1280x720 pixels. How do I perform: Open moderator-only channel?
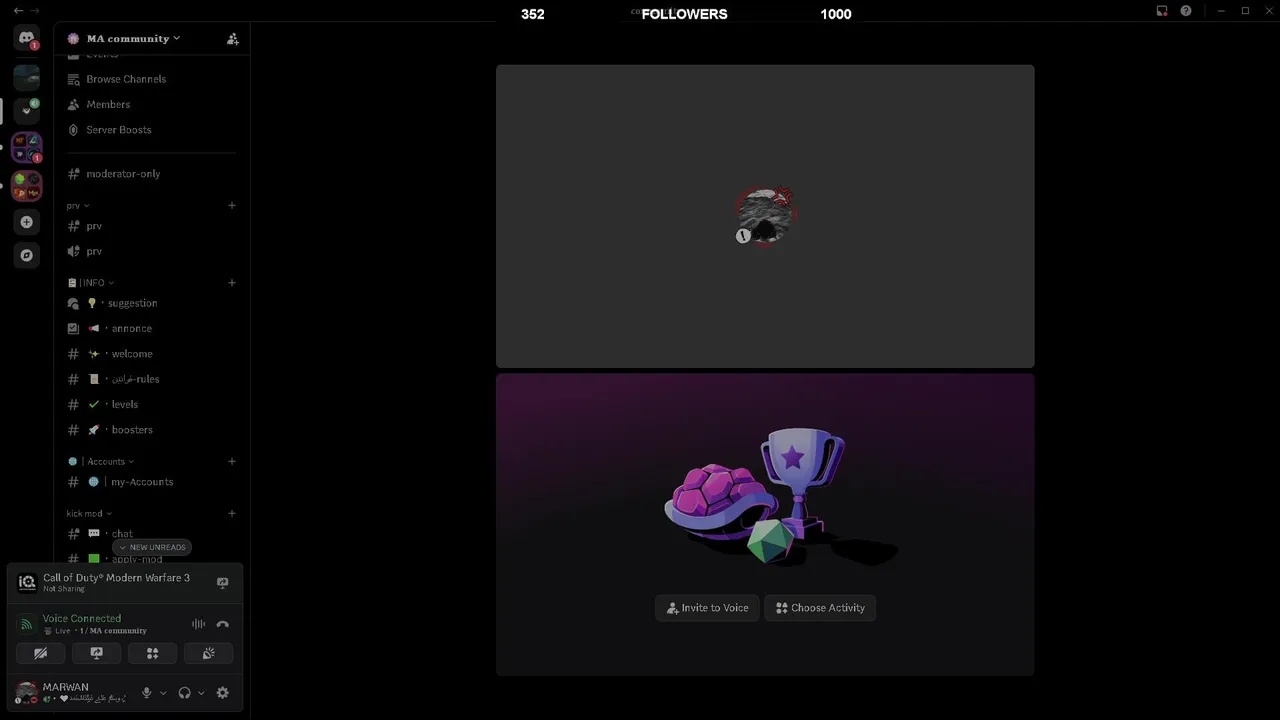pos(150,174)
